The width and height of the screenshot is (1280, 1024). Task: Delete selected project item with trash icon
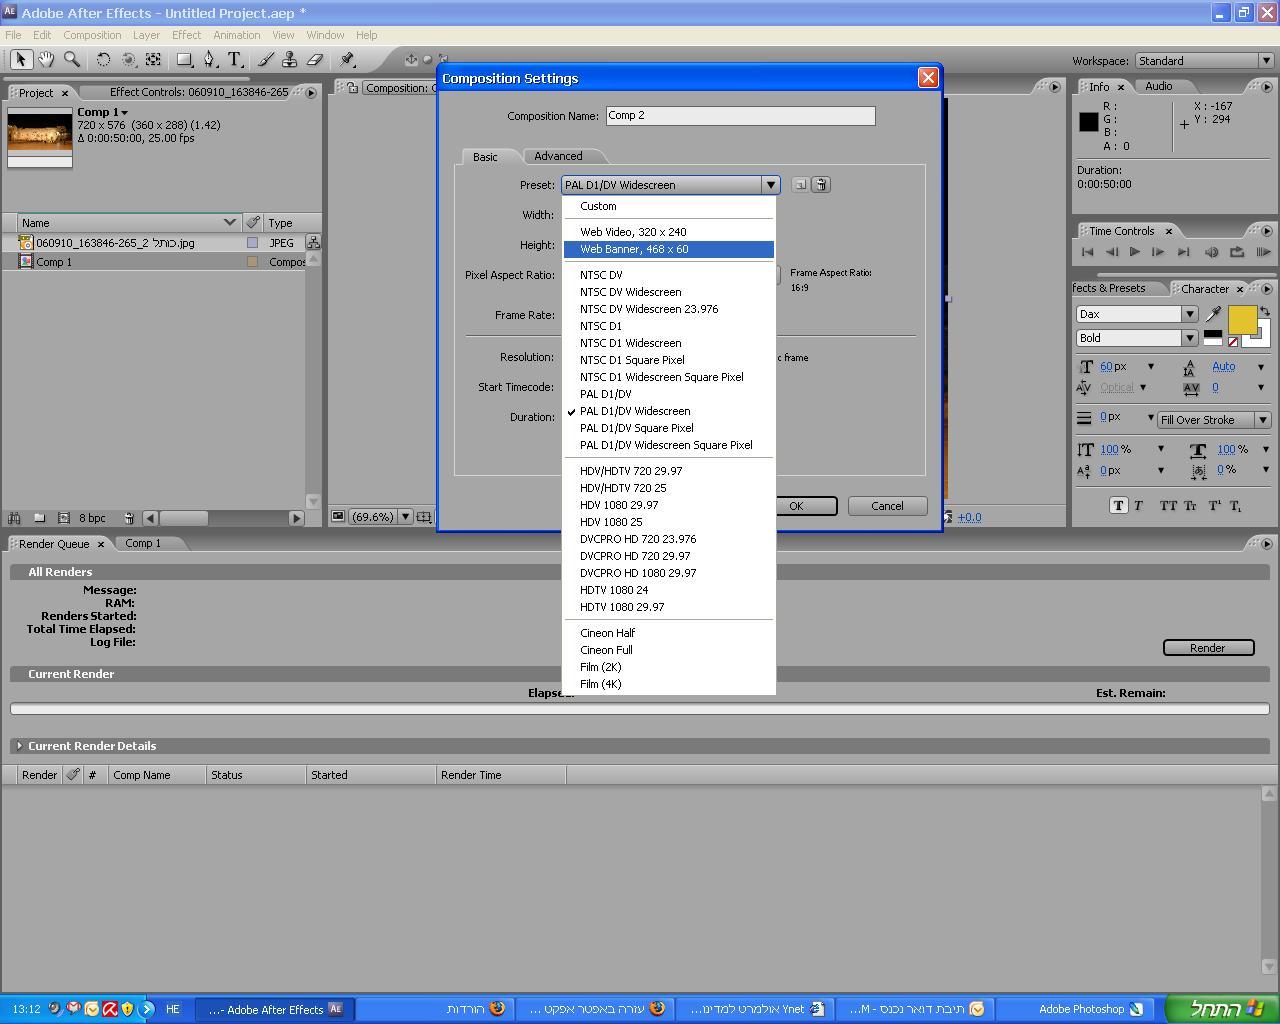[x=129, y=518]
